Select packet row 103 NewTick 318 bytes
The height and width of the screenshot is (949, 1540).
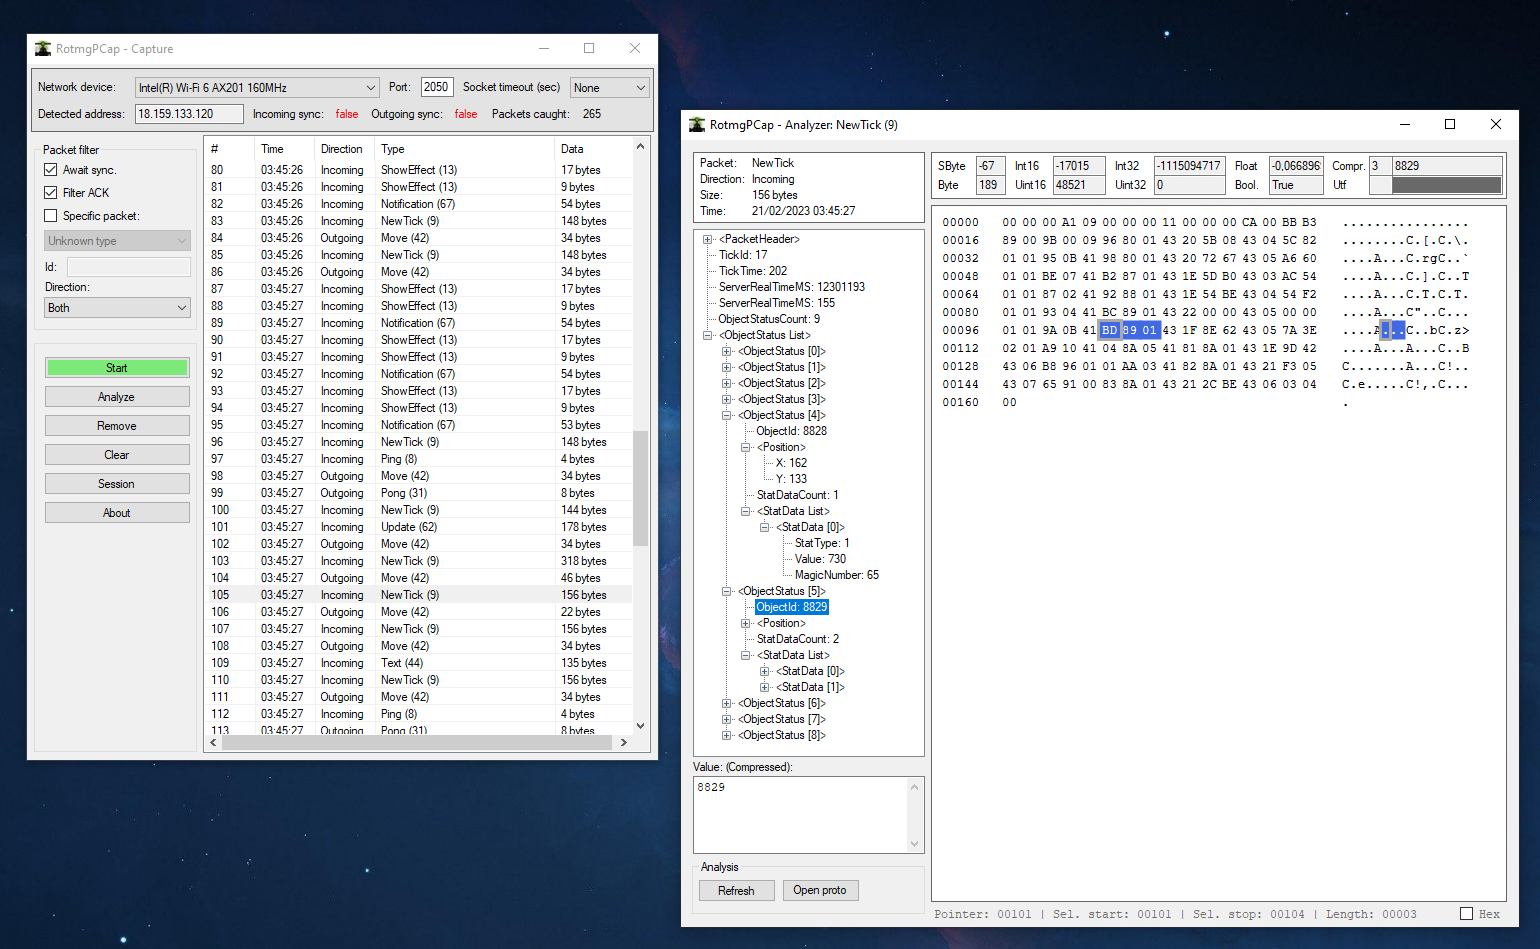(418, 561)
